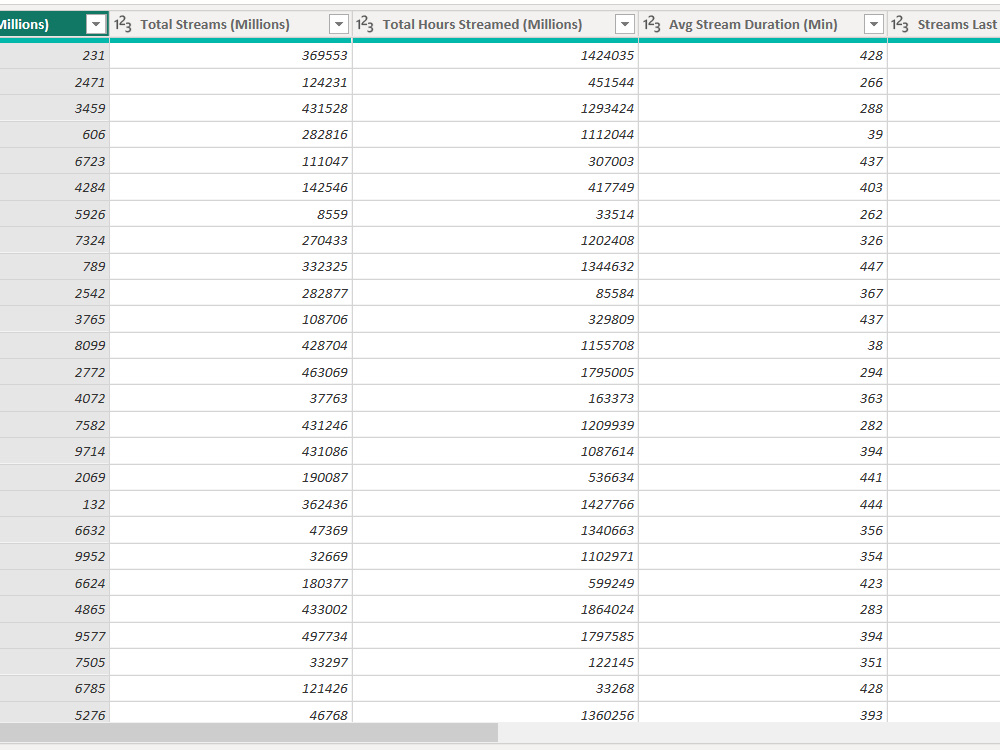Screen dimensions: 1000x750
Task: Click data type icon of Streams Last column
Action: tap(900, 25)
